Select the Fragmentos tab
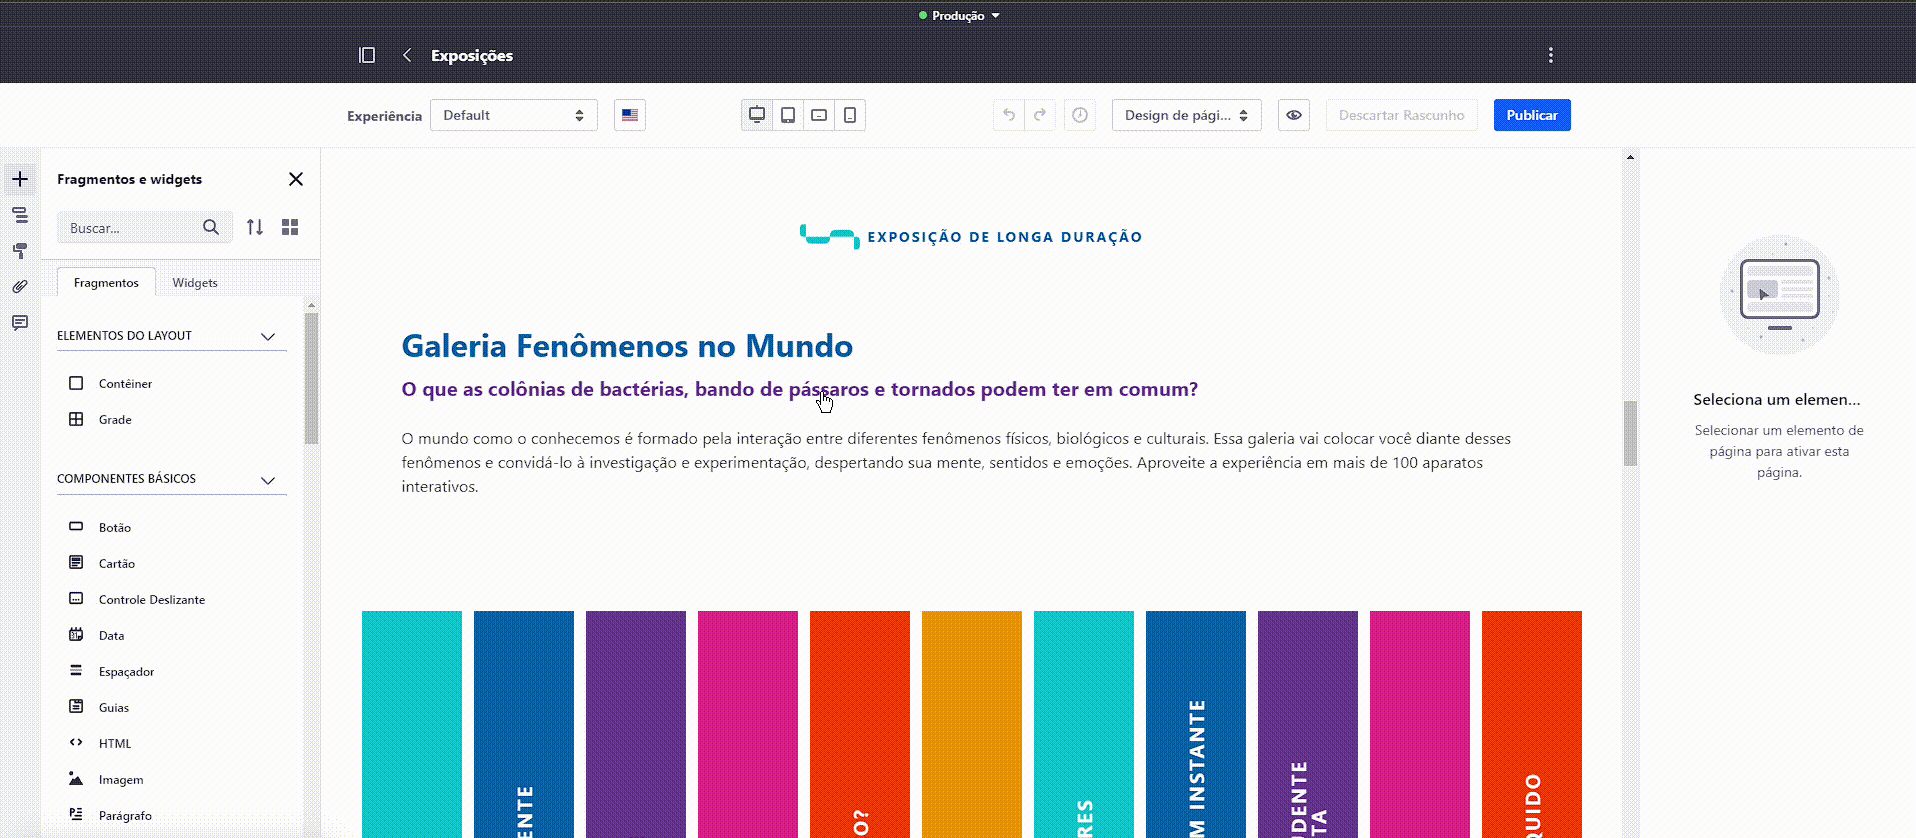 106,283
